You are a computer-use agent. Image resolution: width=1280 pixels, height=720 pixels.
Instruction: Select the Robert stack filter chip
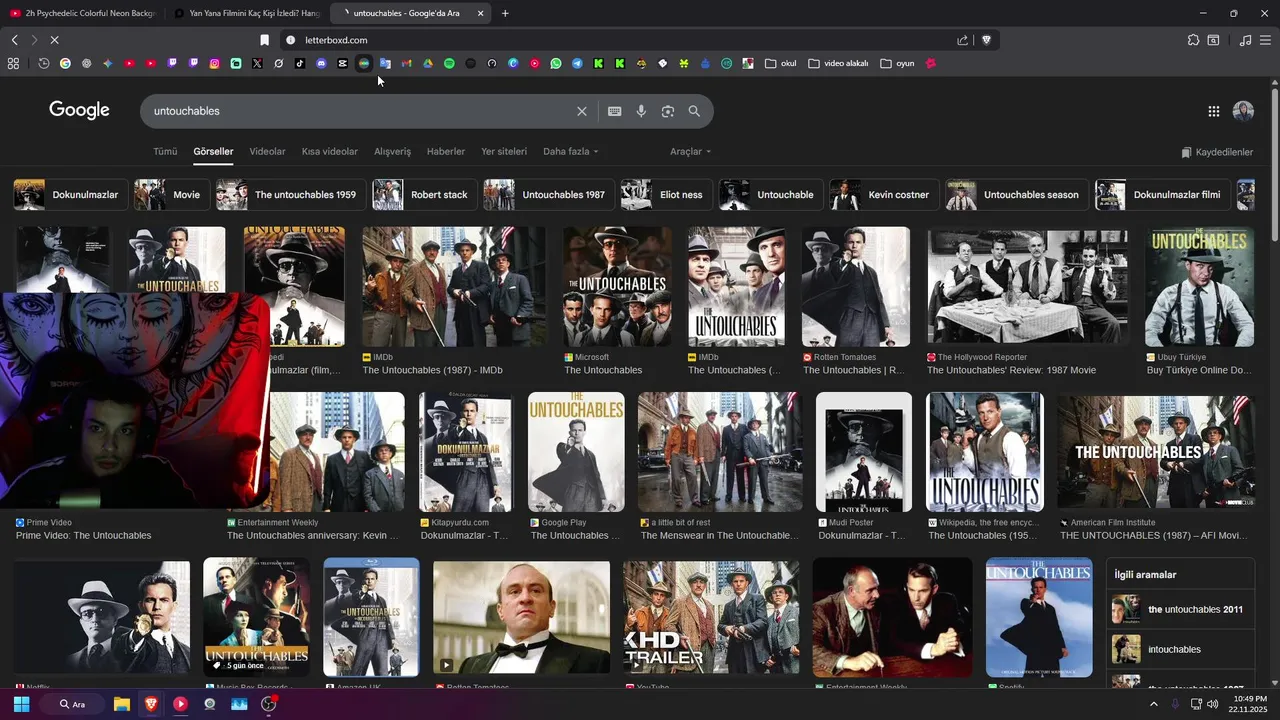tap(424, 195)
